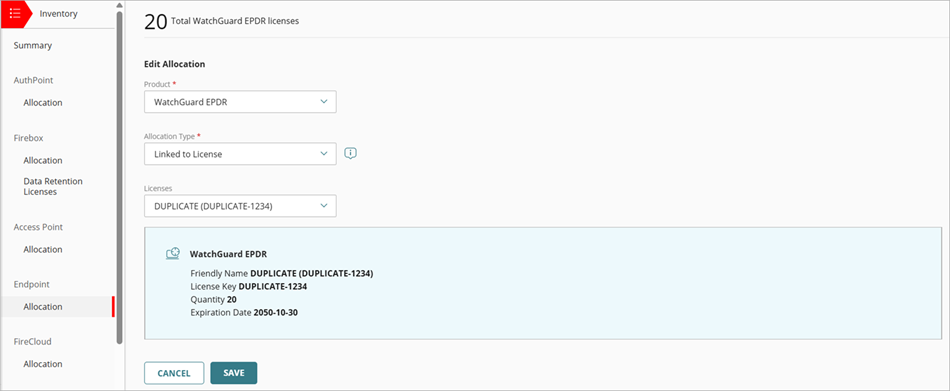Open the Licenses dropdown
Viewport: 950px width, 391px height.
(x=240, y=206)
